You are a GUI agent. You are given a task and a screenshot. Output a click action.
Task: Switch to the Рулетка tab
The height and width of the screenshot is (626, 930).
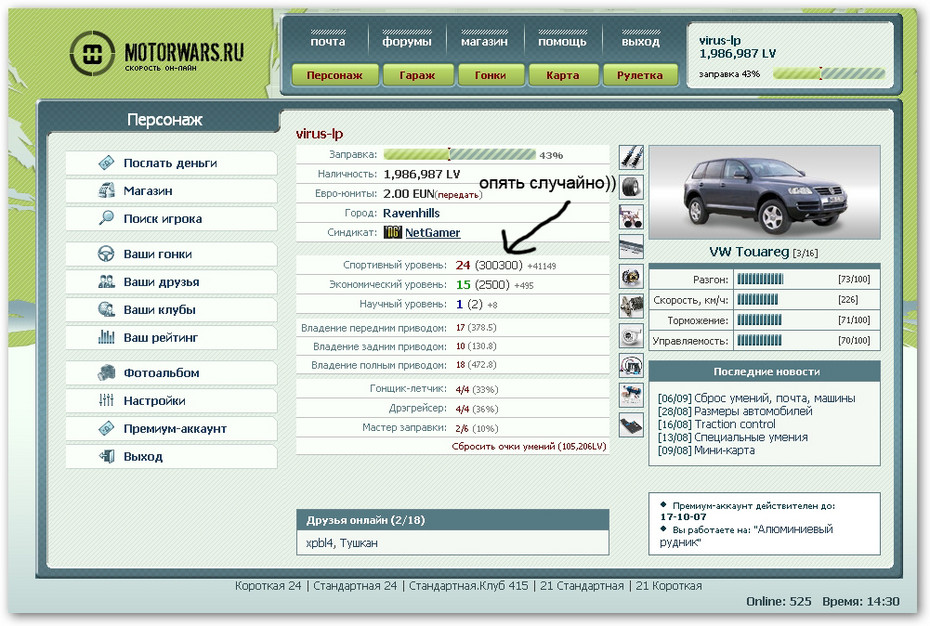(640, 75)
